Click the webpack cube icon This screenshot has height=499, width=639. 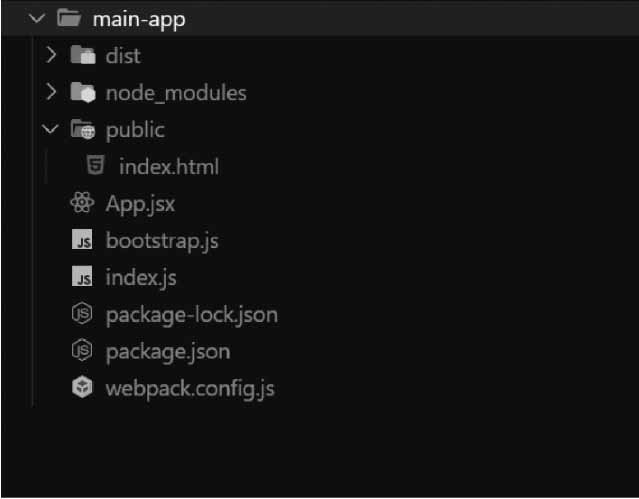pyautogui.click(x=82, y=389)
